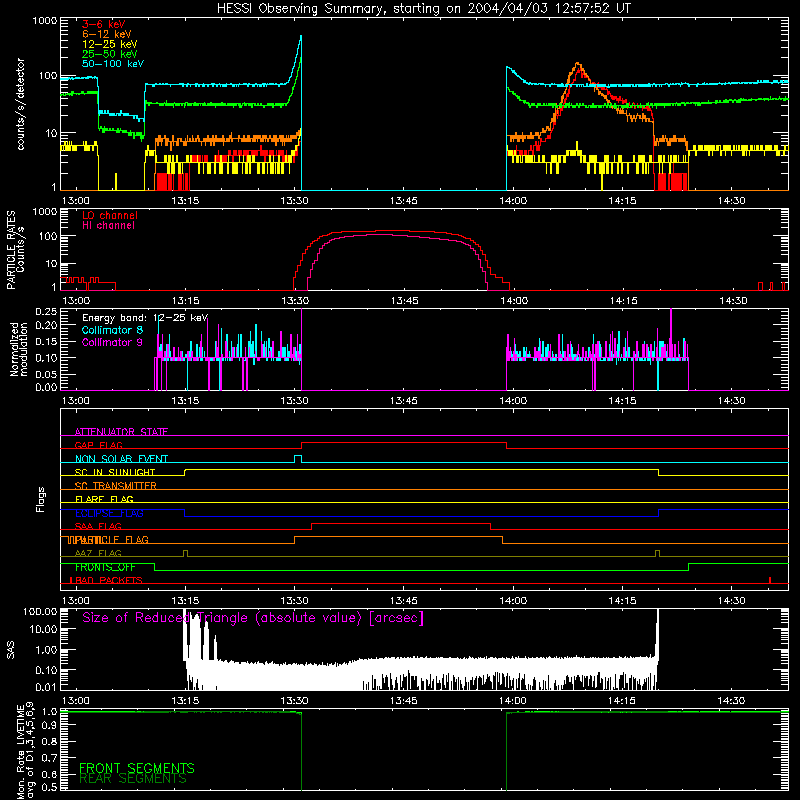
Task: Select the "Collimator 9" legend label
Action: tap(112, 342)
